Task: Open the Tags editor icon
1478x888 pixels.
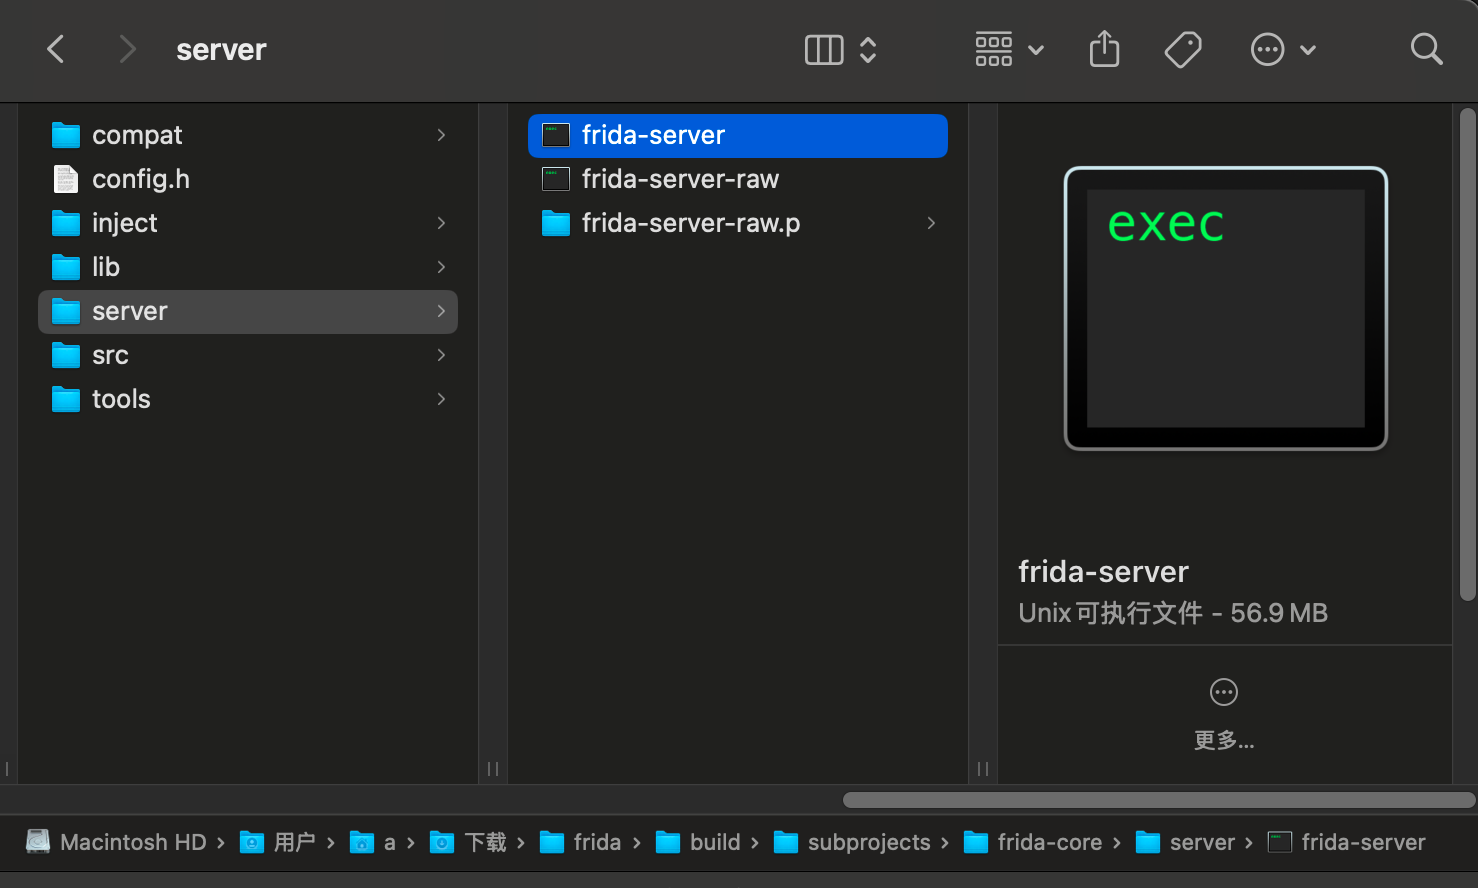Action: [1183, 49]
